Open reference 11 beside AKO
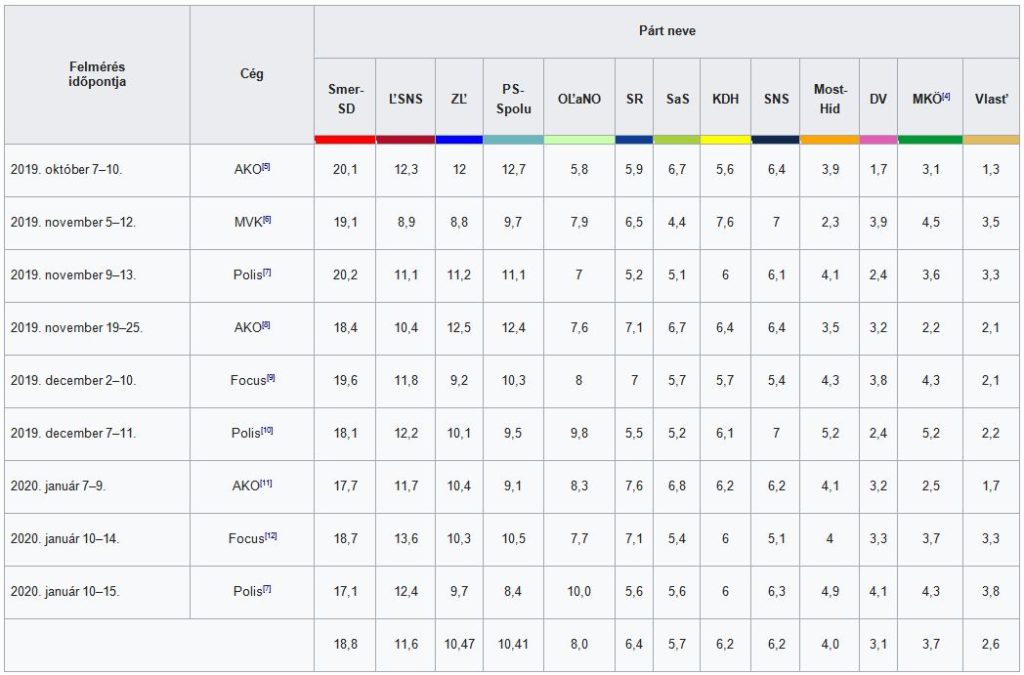 266,484
